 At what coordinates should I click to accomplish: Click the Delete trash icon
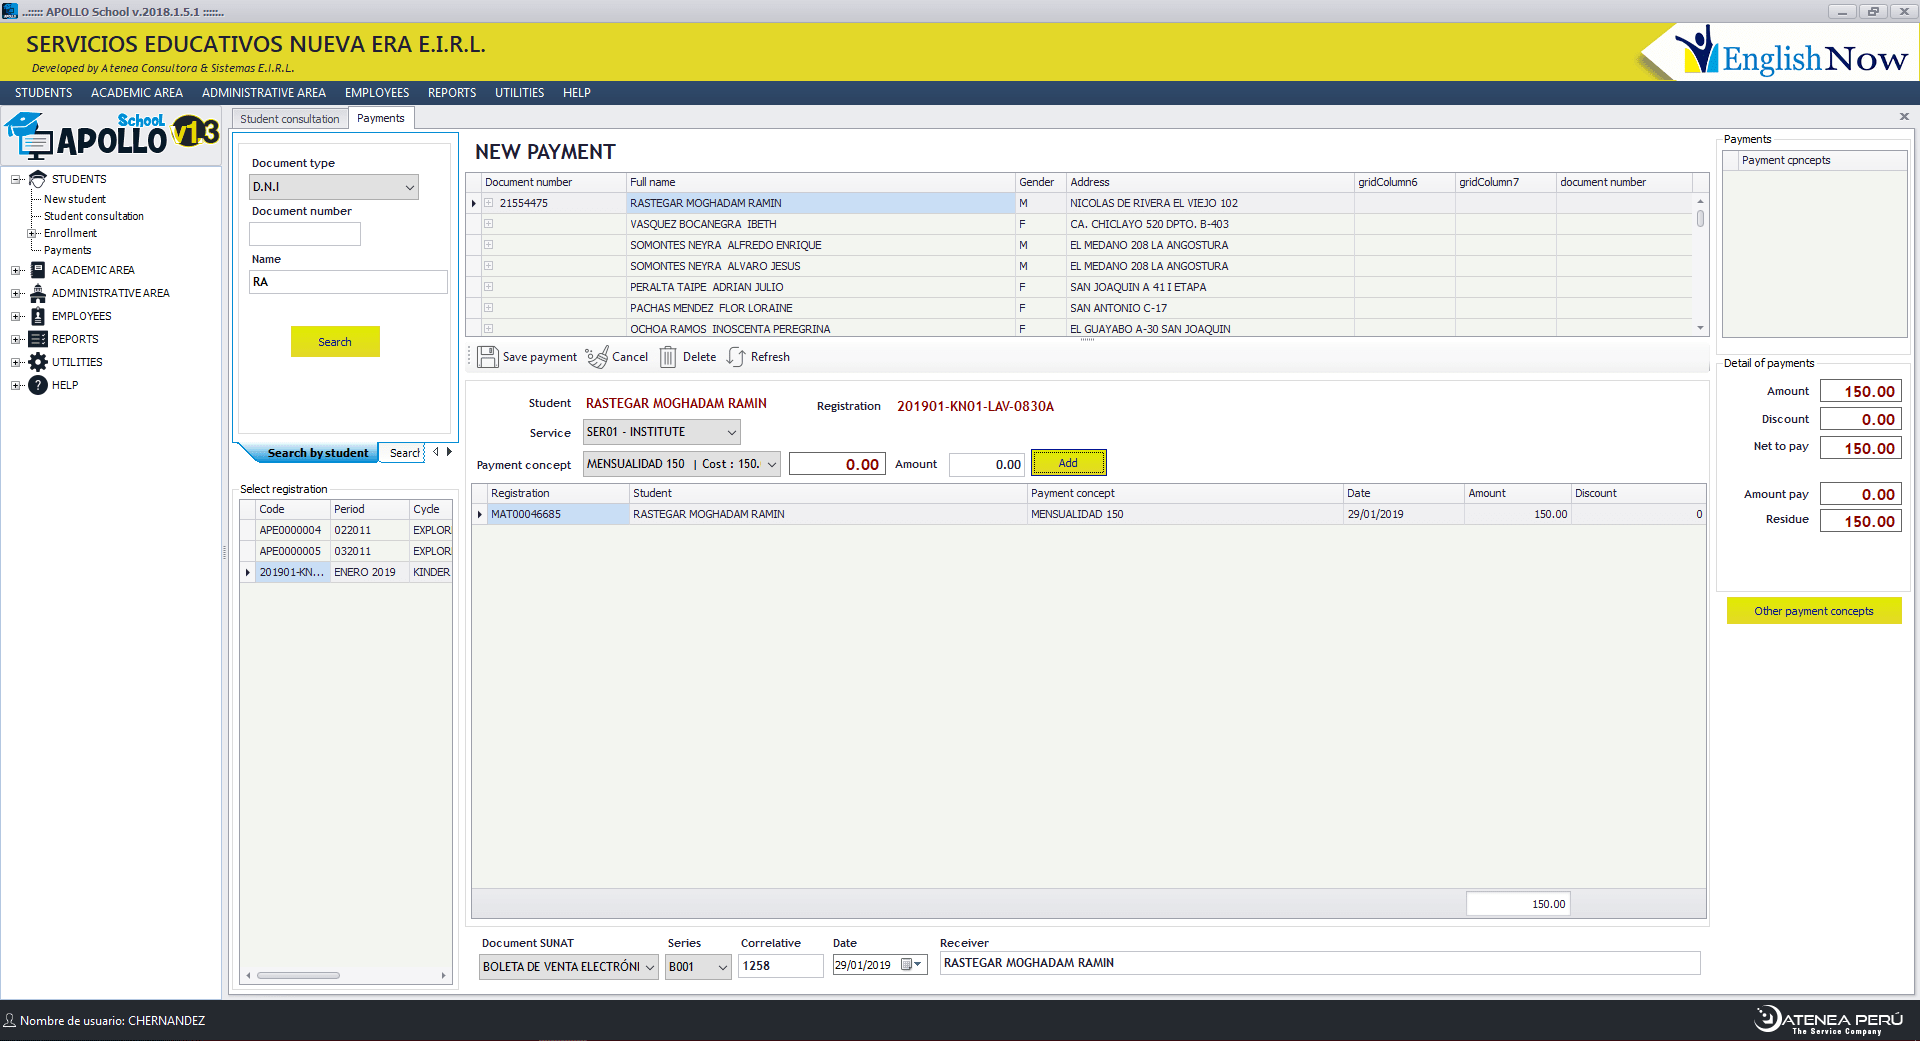[668, 357]
